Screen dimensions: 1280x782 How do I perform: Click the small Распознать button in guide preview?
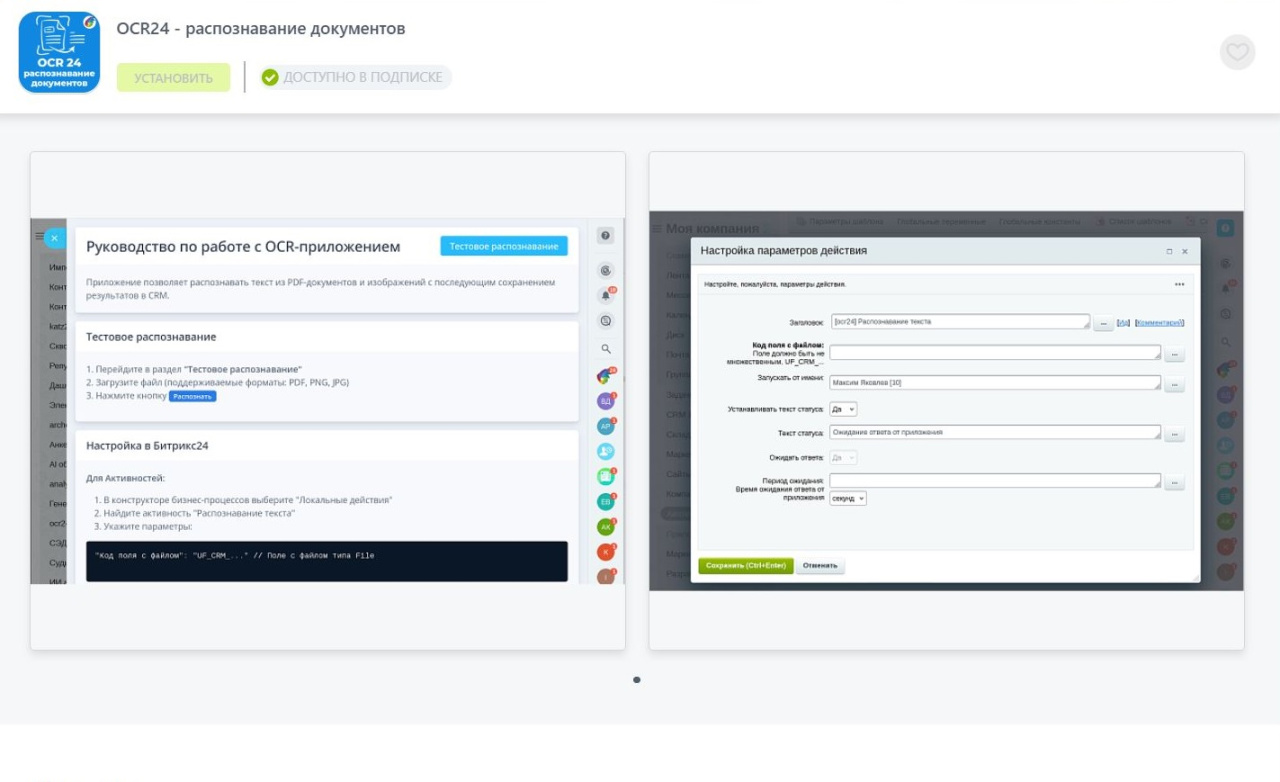pyautogui.click(x=192, y=396)
